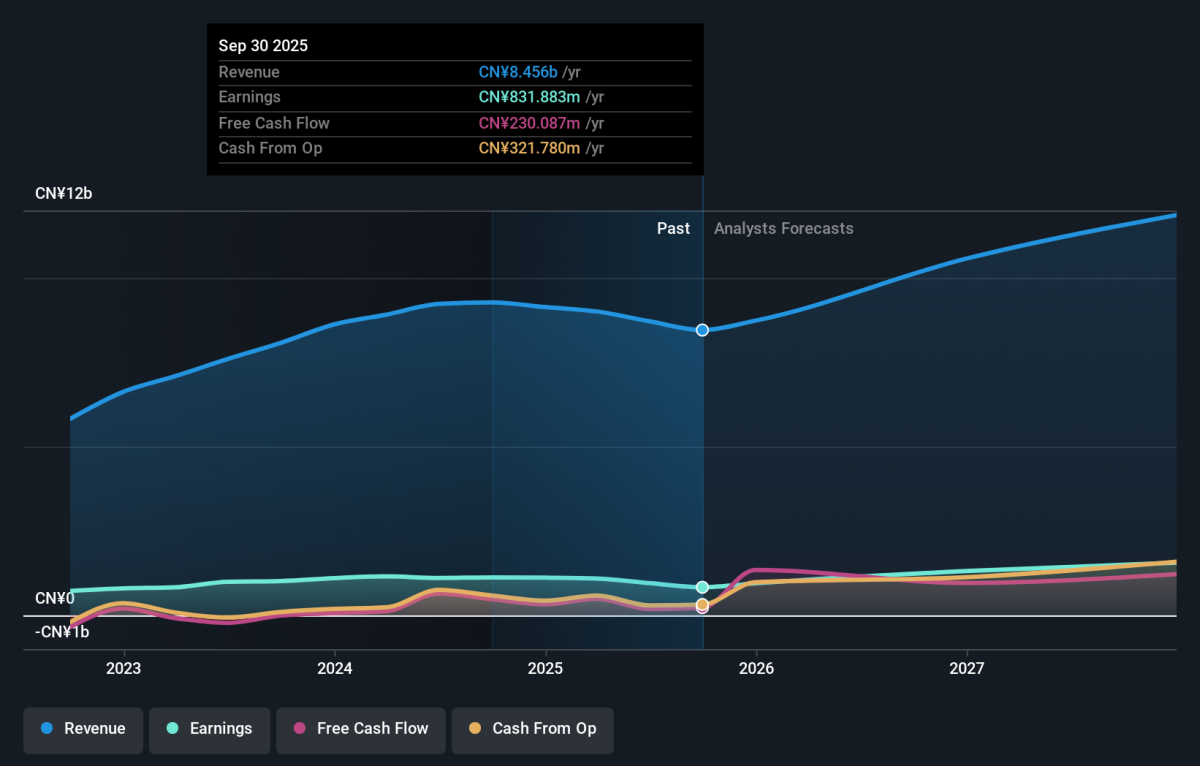
Task: Select the Earnings data point marker
Action: (x=702, y=587)
